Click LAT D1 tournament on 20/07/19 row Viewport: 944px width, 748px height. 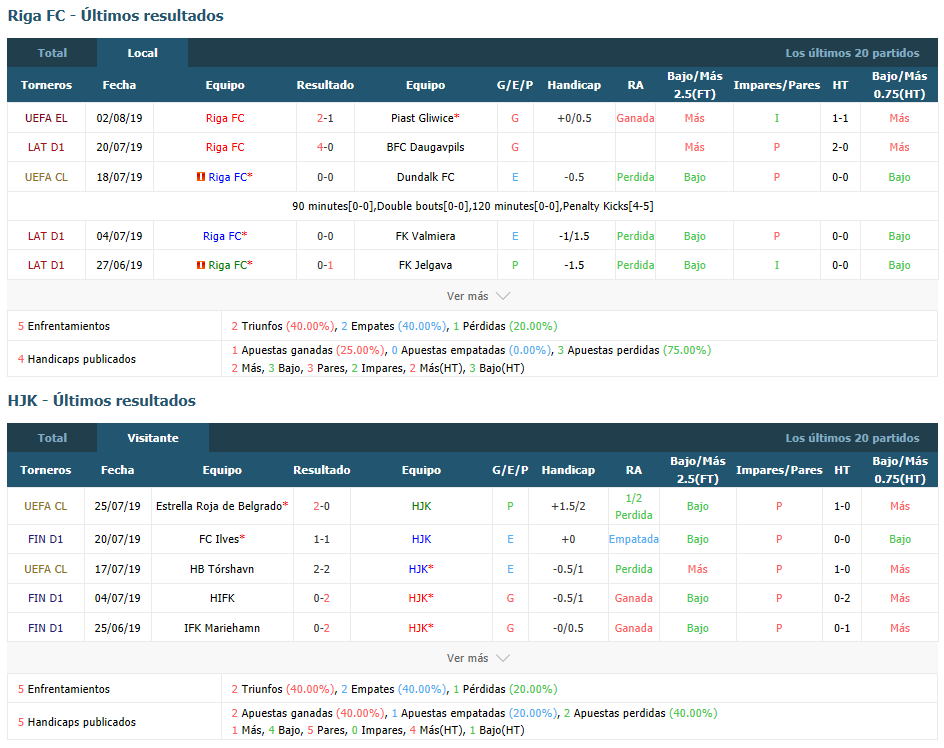tap(46, 147)
